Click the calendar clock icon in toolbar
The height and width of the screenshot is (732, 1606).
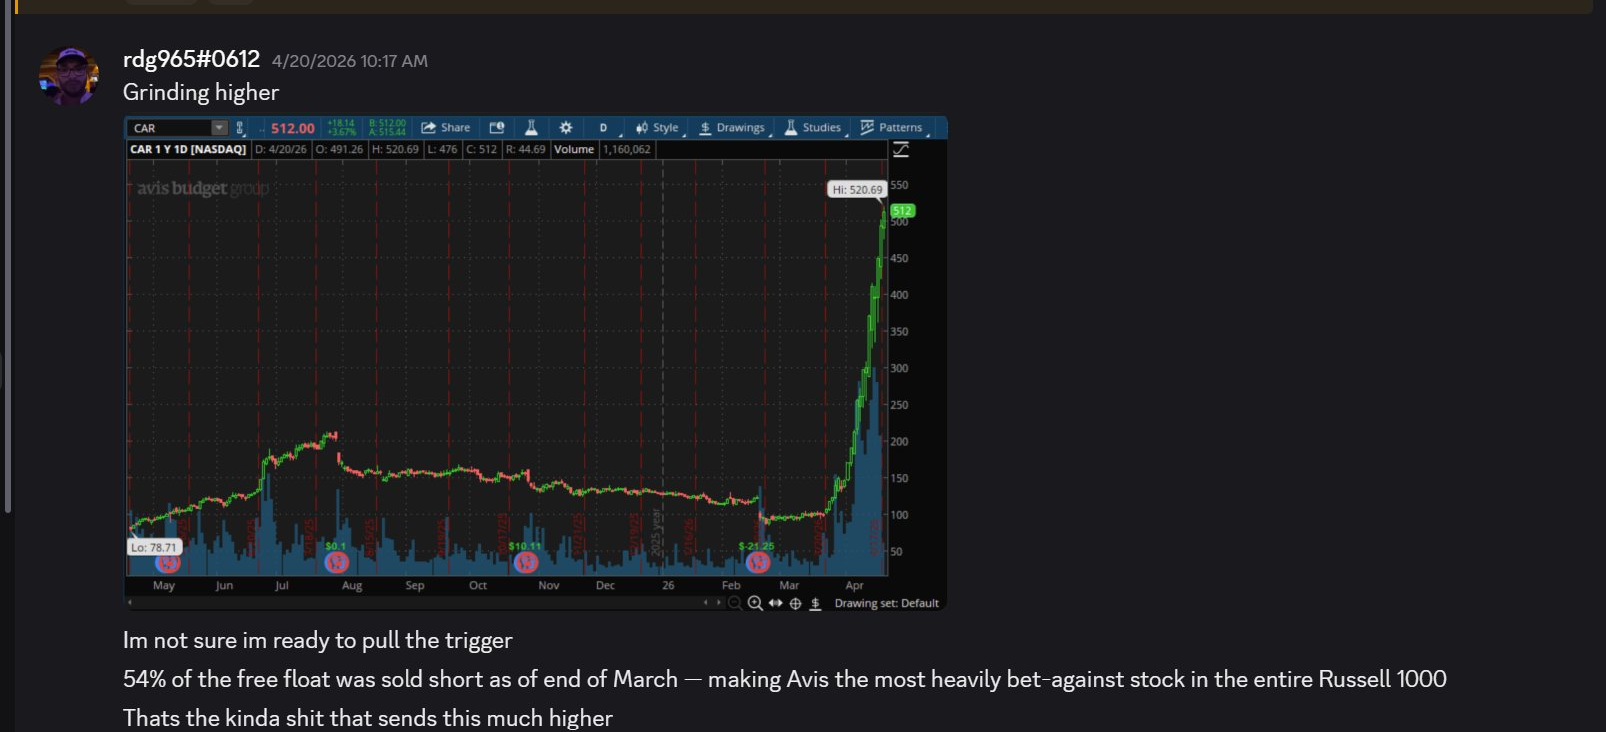point(497,128)
